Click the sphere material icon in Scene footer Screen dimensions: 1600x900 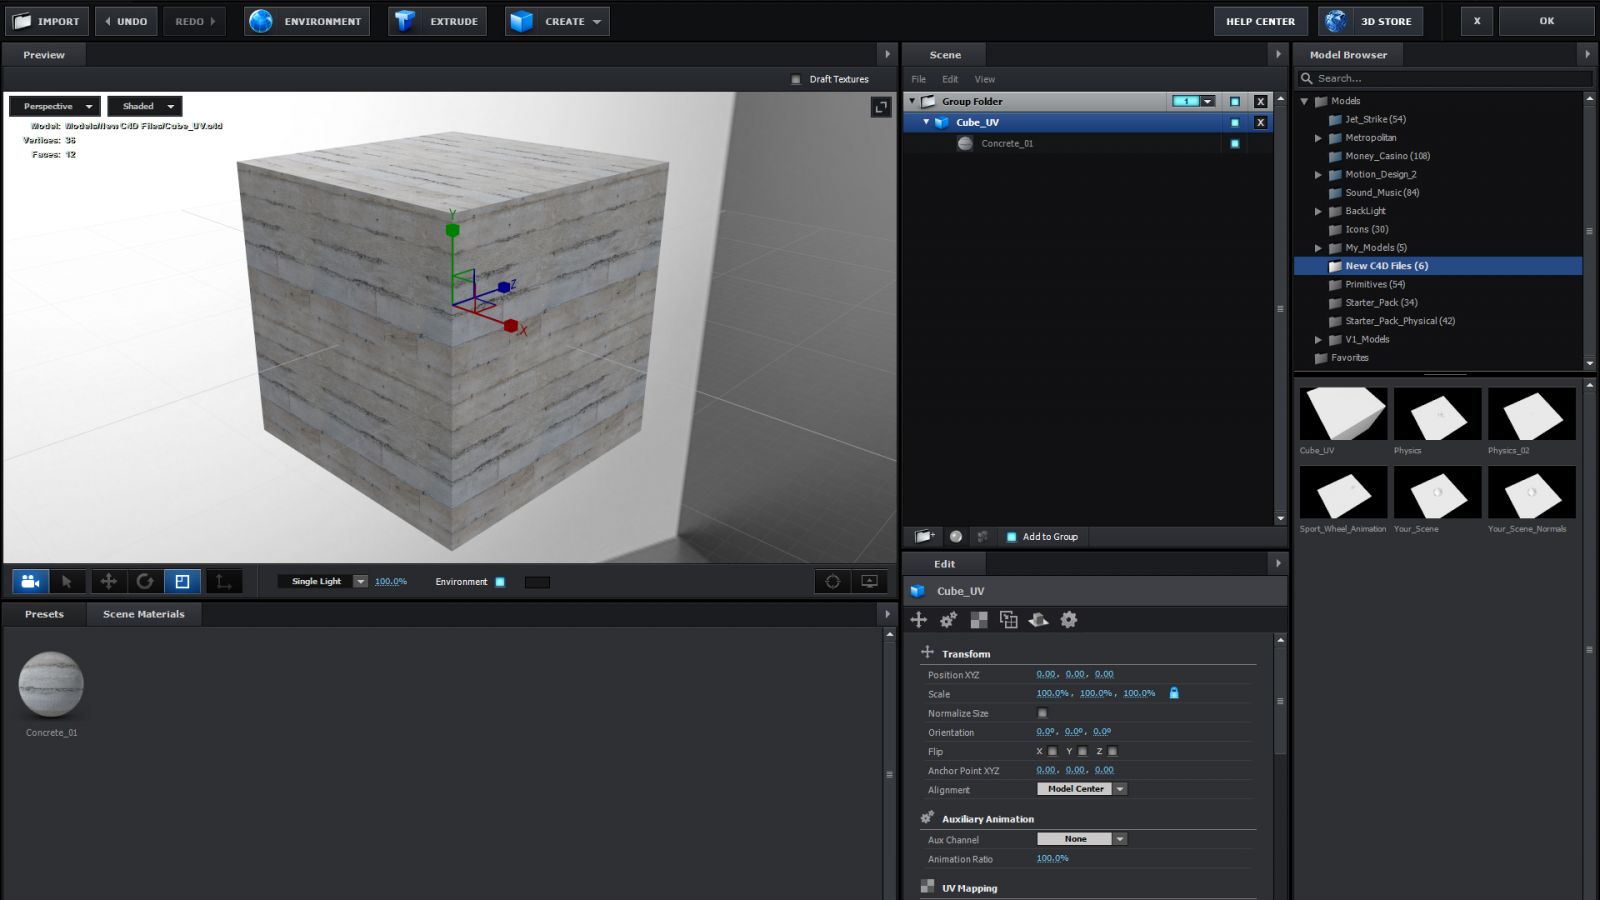(x=956, y=537)
